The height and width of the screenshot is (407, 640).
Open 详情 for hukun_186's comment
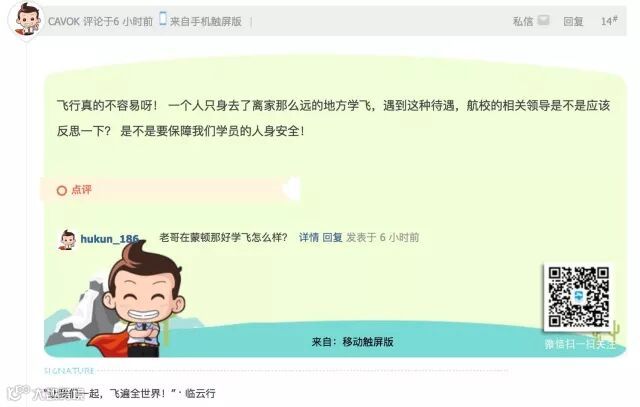[309, 237]
